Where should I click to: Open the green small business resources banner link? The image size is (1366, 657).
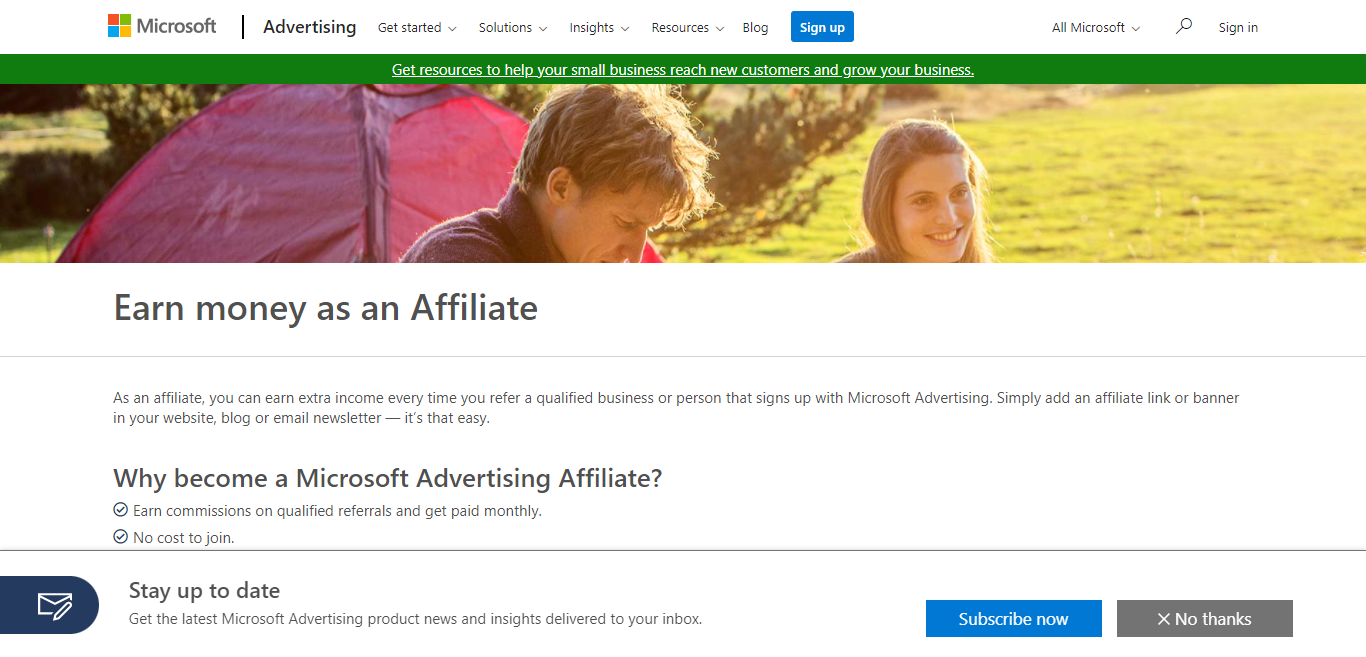(683, 70)
